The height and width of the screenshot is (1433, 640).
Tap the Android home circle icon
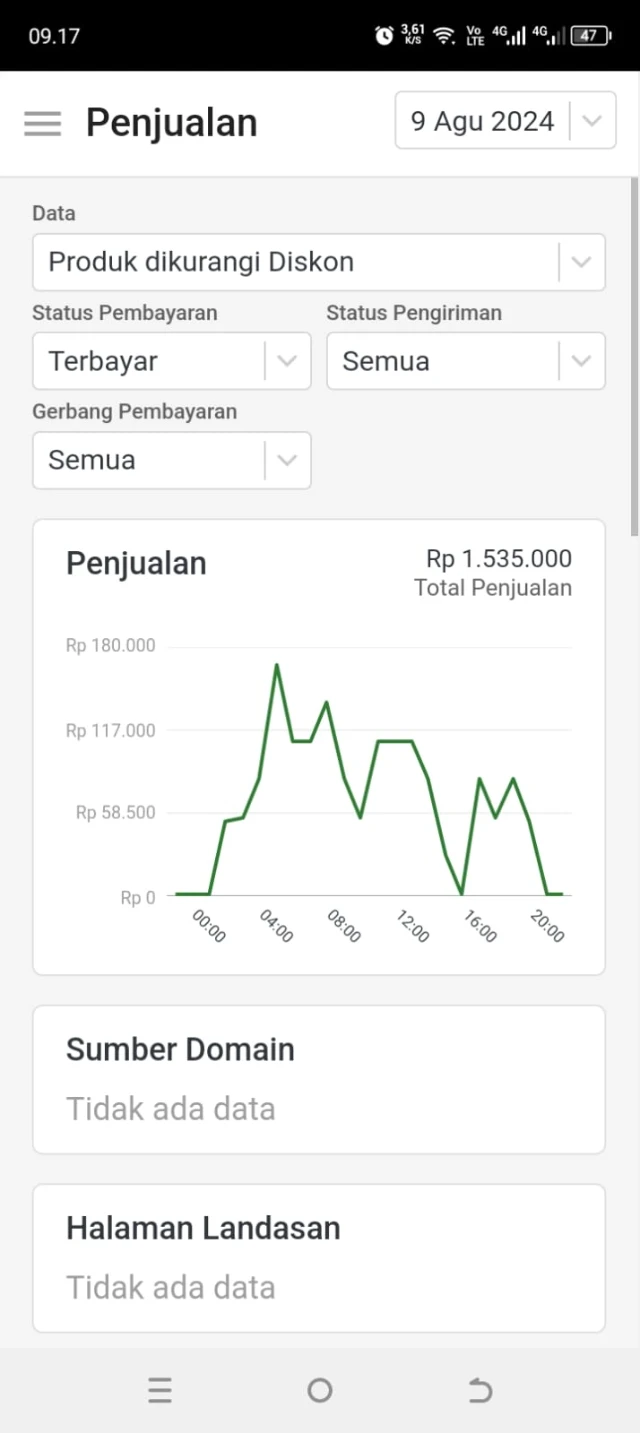coord(320,1390)
